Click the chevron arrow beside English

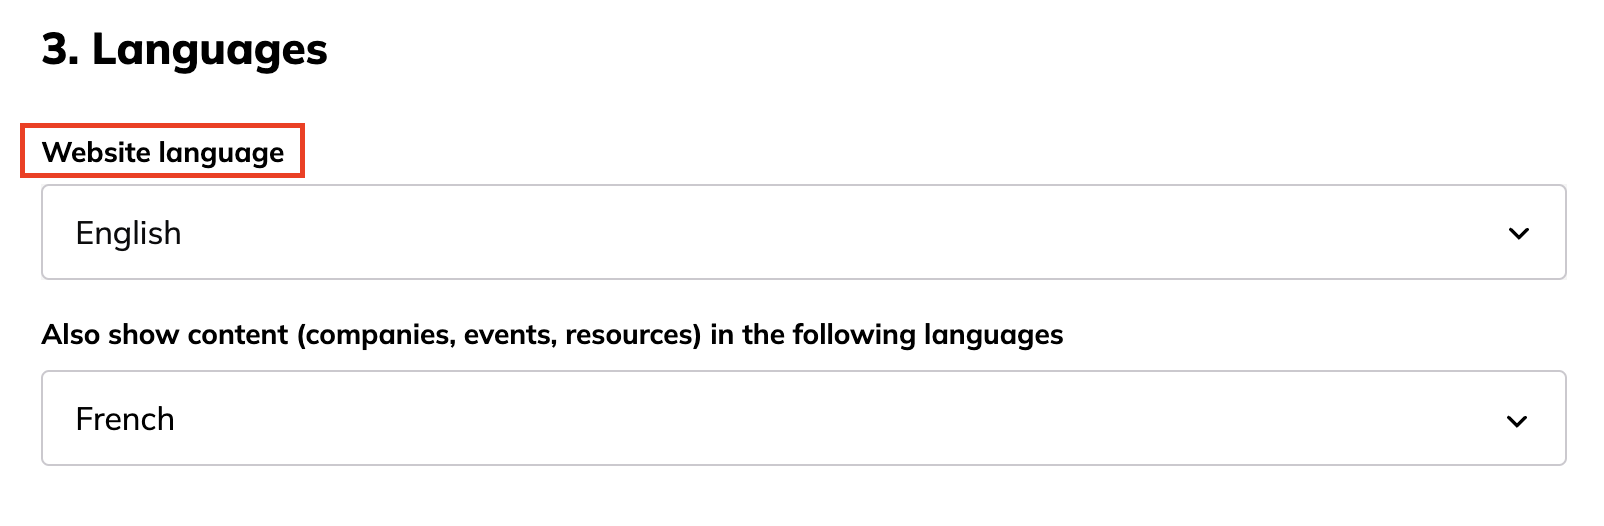click(x=1518, y=234)
